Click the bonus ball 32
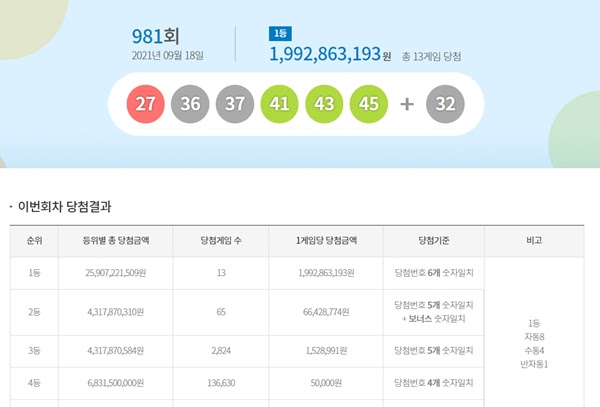 point(445,104)
